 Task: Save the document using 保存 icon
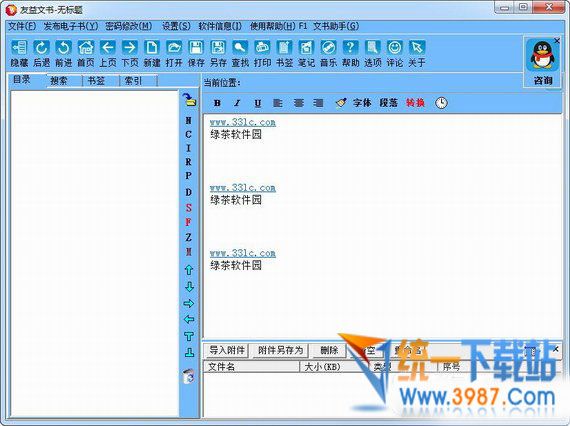coord(196,53)
